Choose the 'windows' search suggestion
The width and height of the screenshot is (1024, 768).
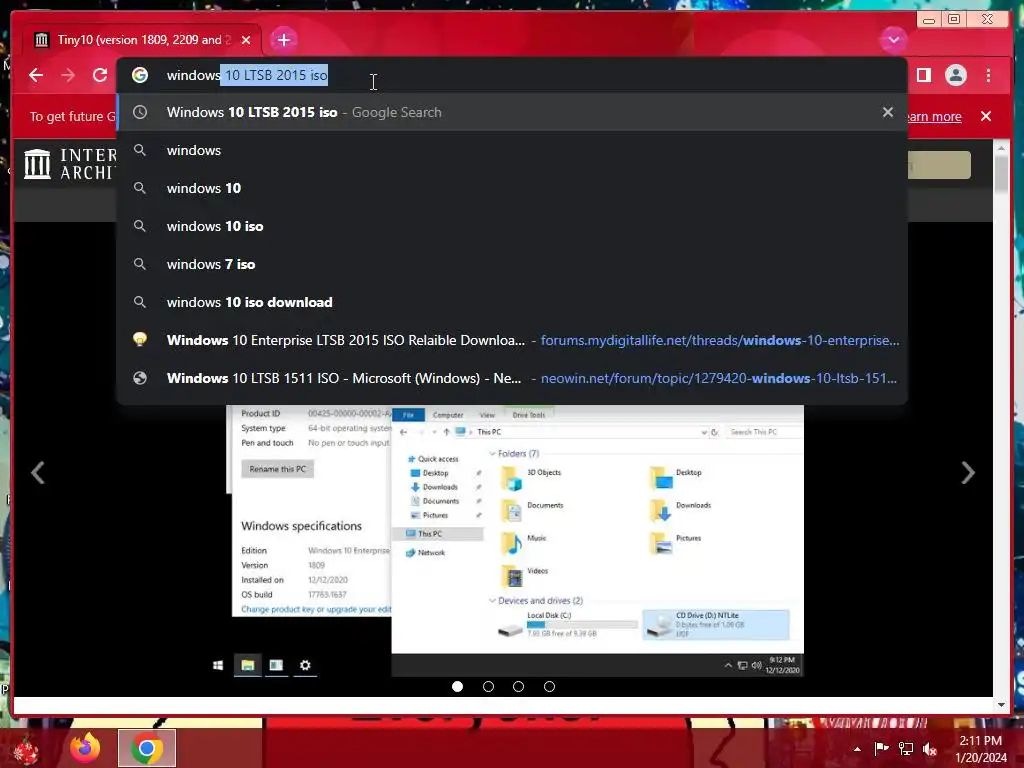[x=512, y=150]
